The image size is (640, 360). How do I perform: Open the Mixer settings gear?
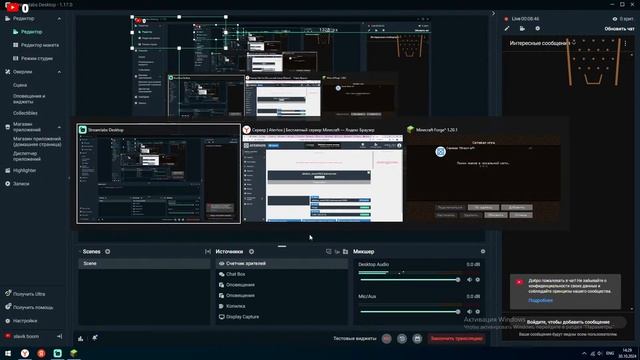483,251
